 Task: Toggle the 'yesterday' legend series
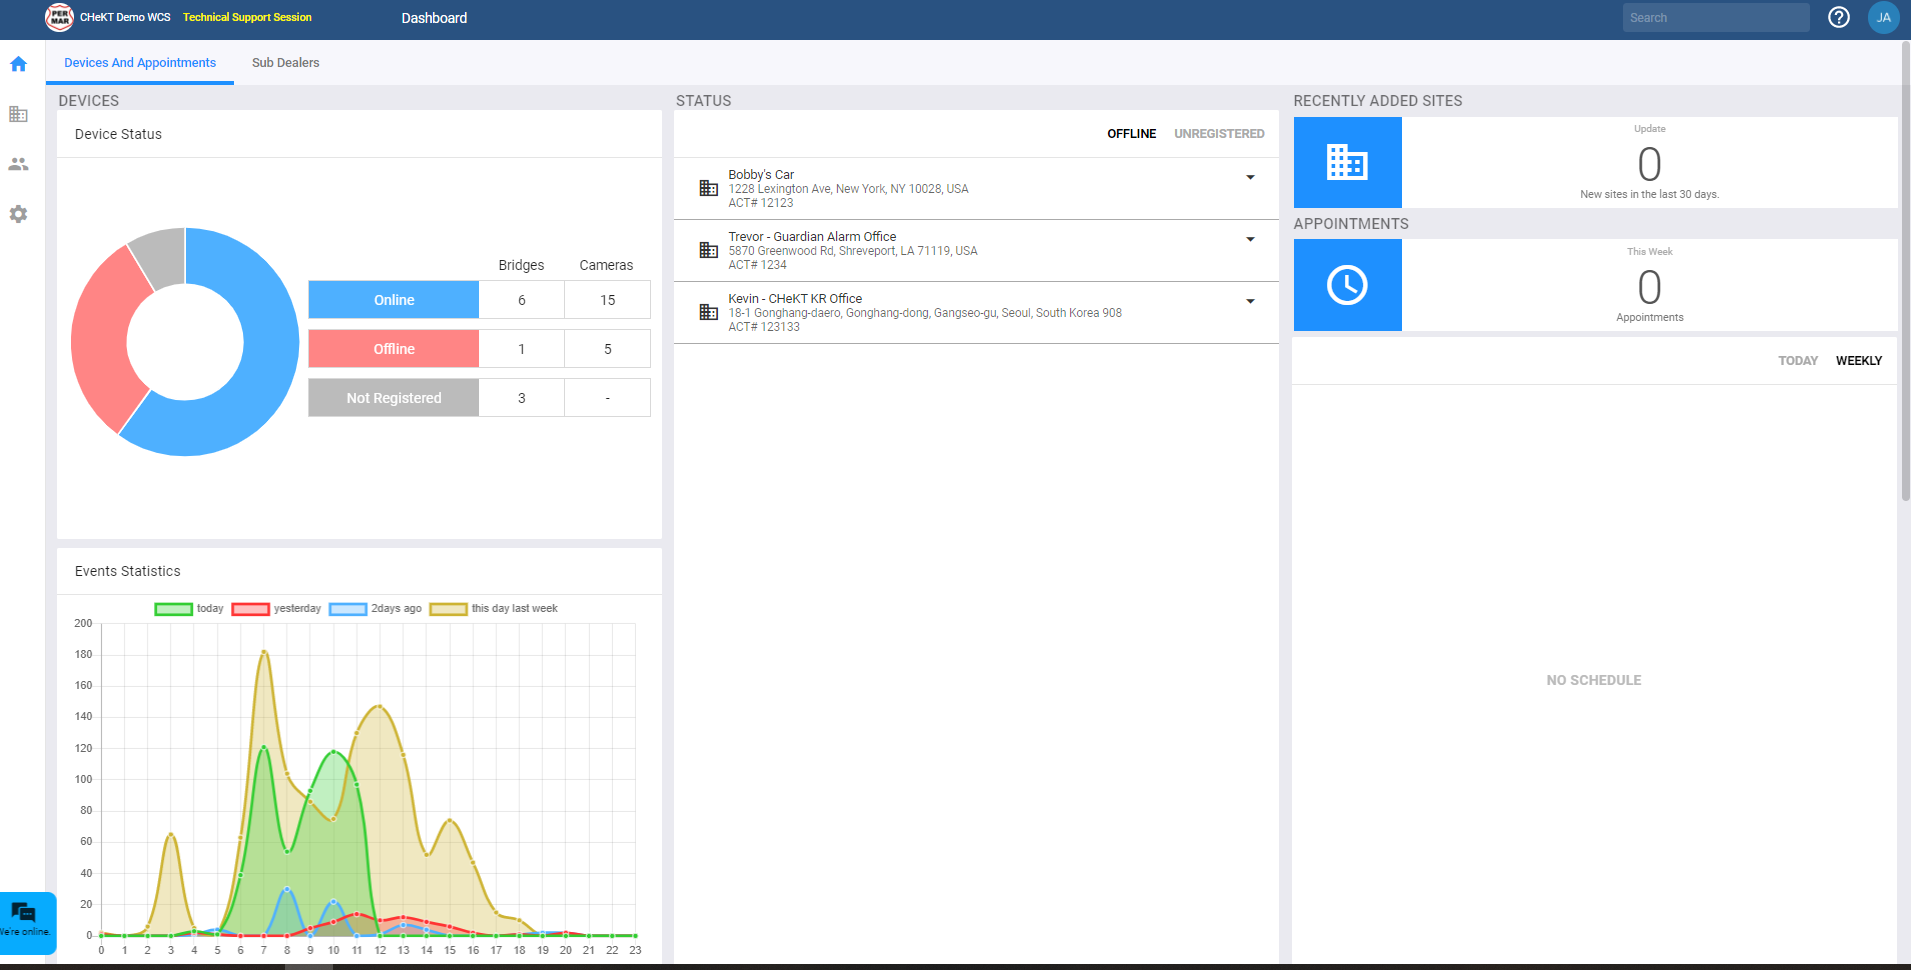pyautogui.click(x=276, y=609)
